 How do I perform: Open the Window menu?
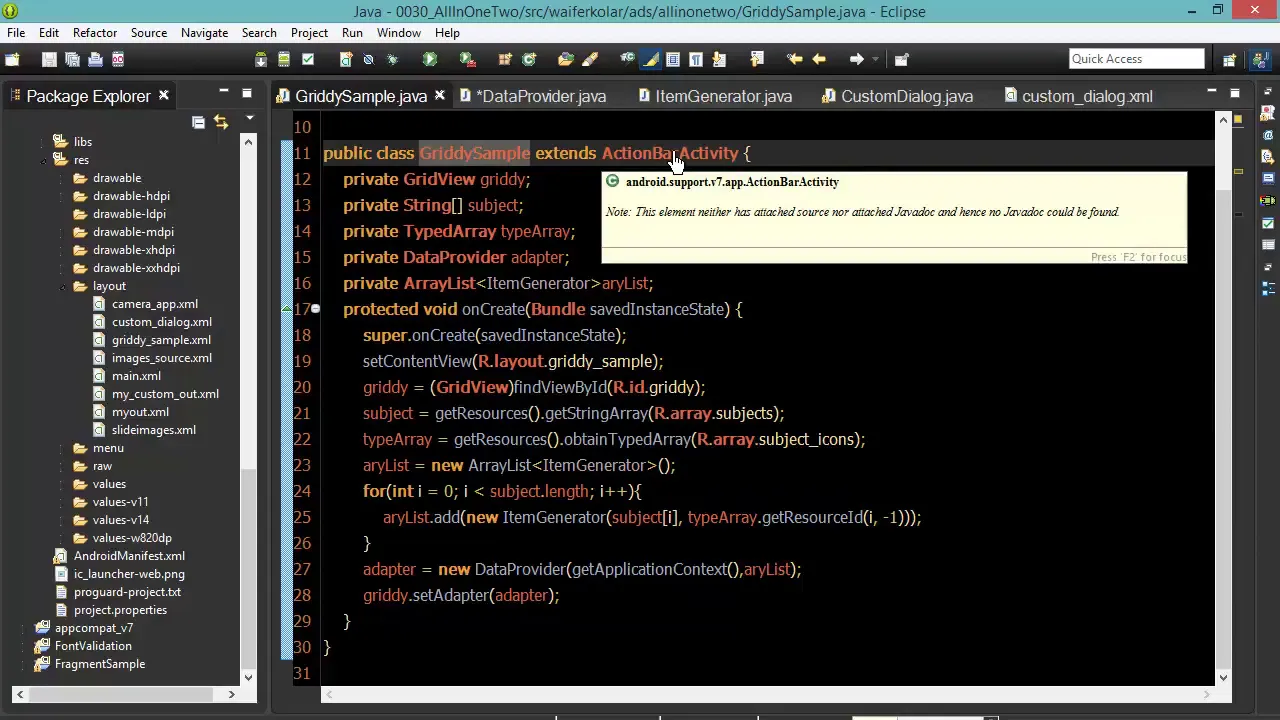tap(399, 33)
